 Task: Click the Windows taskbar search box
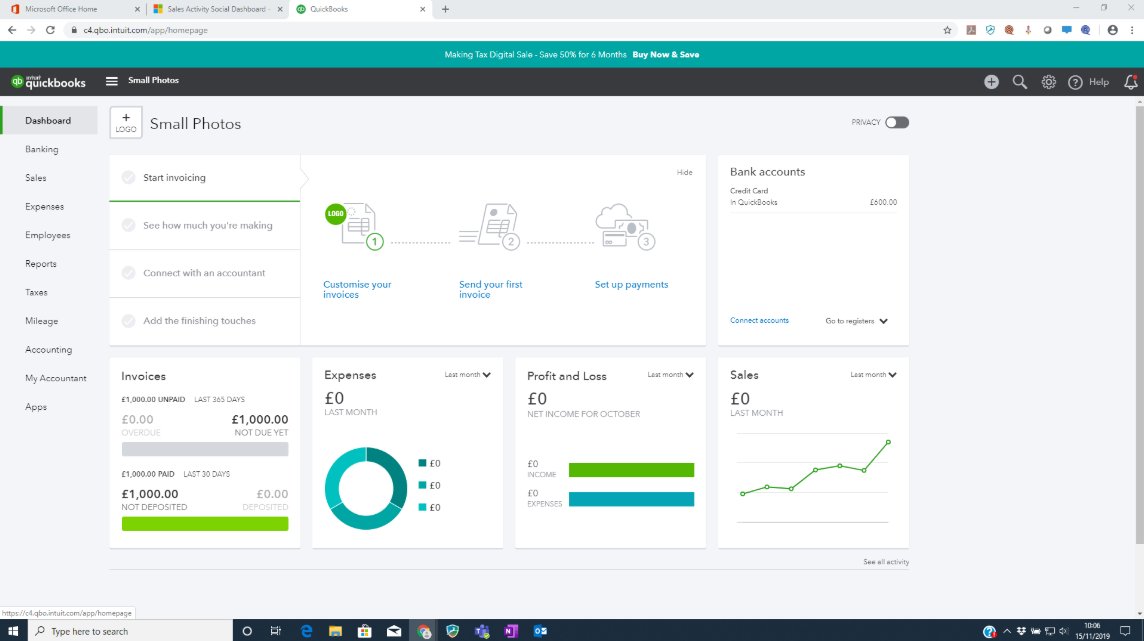130,631
